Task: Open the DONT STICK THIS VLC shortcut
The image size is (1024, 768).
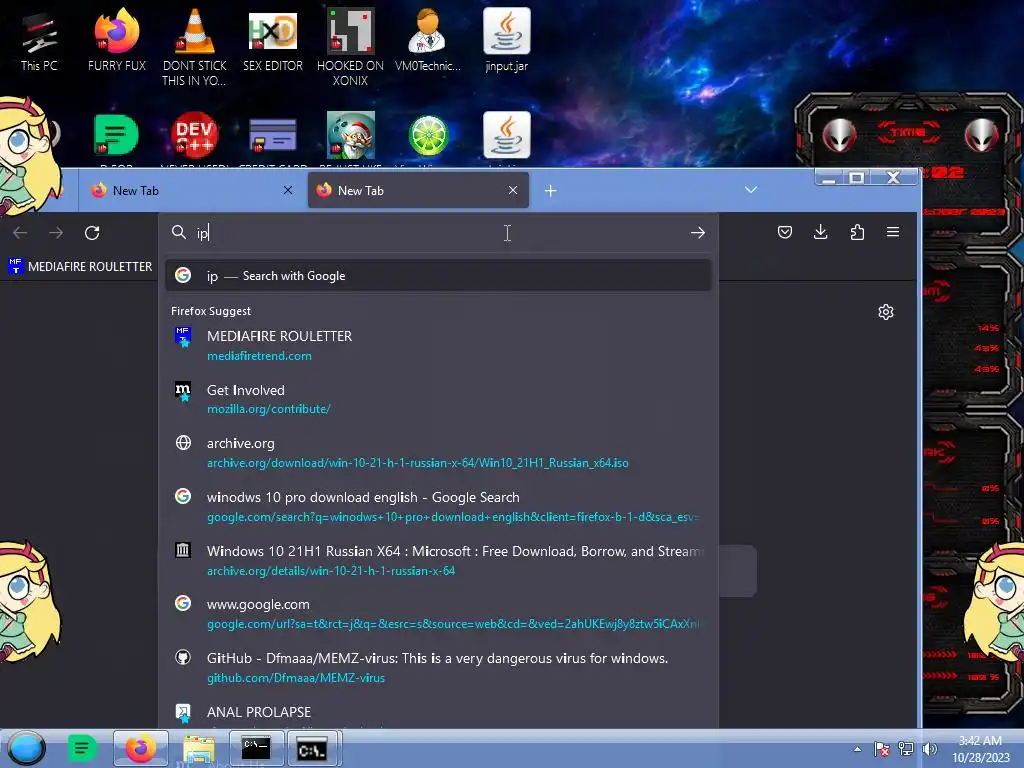Action: [x=195, y=47]
